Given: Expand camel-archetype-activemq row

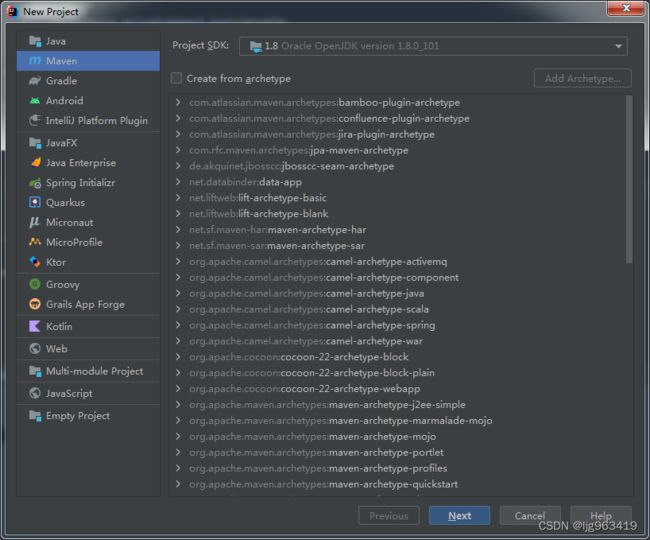Looking at the screenshot, I should pos(178,261).
